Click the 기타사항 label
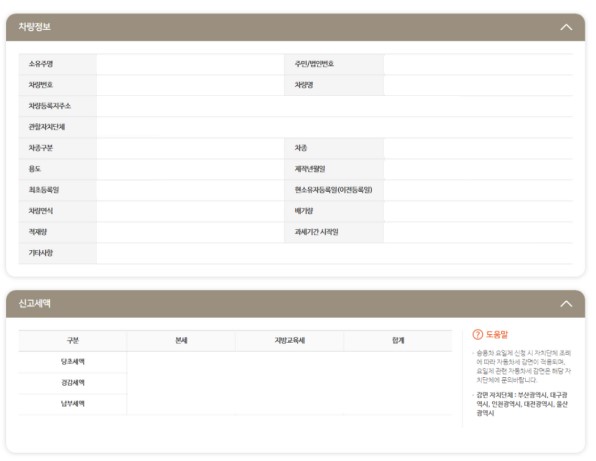596x461 pixels. [x=41, y=253]
